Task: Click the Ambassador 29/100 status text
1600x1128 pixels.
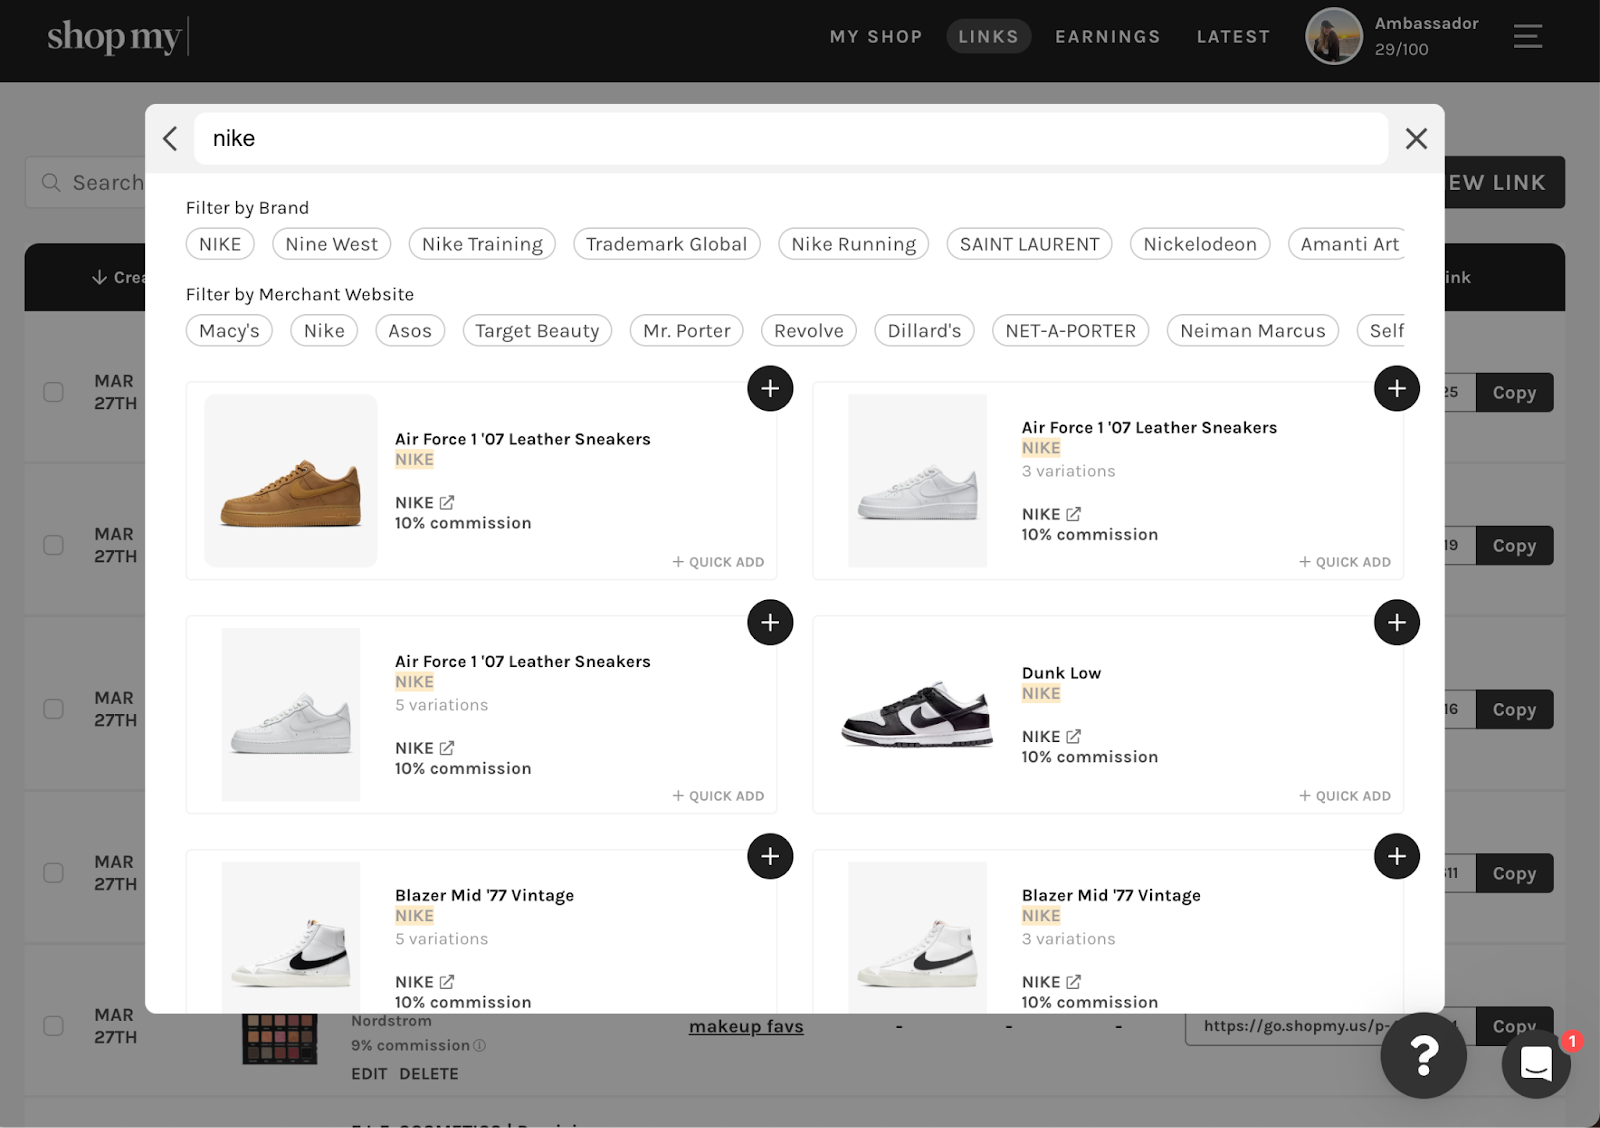Action: pyautogui.click(x=1426, y=36)
